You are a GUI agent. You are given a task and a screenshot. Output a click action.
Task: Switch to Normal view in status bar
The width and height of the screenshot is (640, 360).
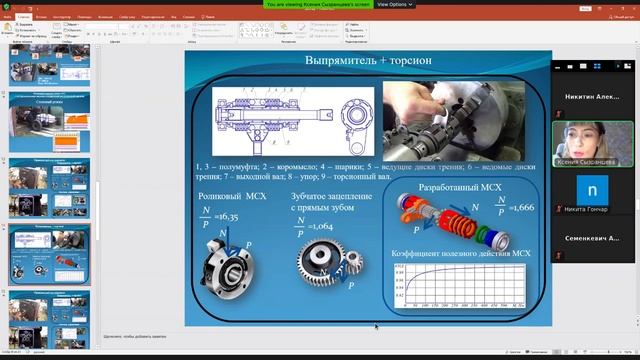pyautogui.click(x=556, y=352)
